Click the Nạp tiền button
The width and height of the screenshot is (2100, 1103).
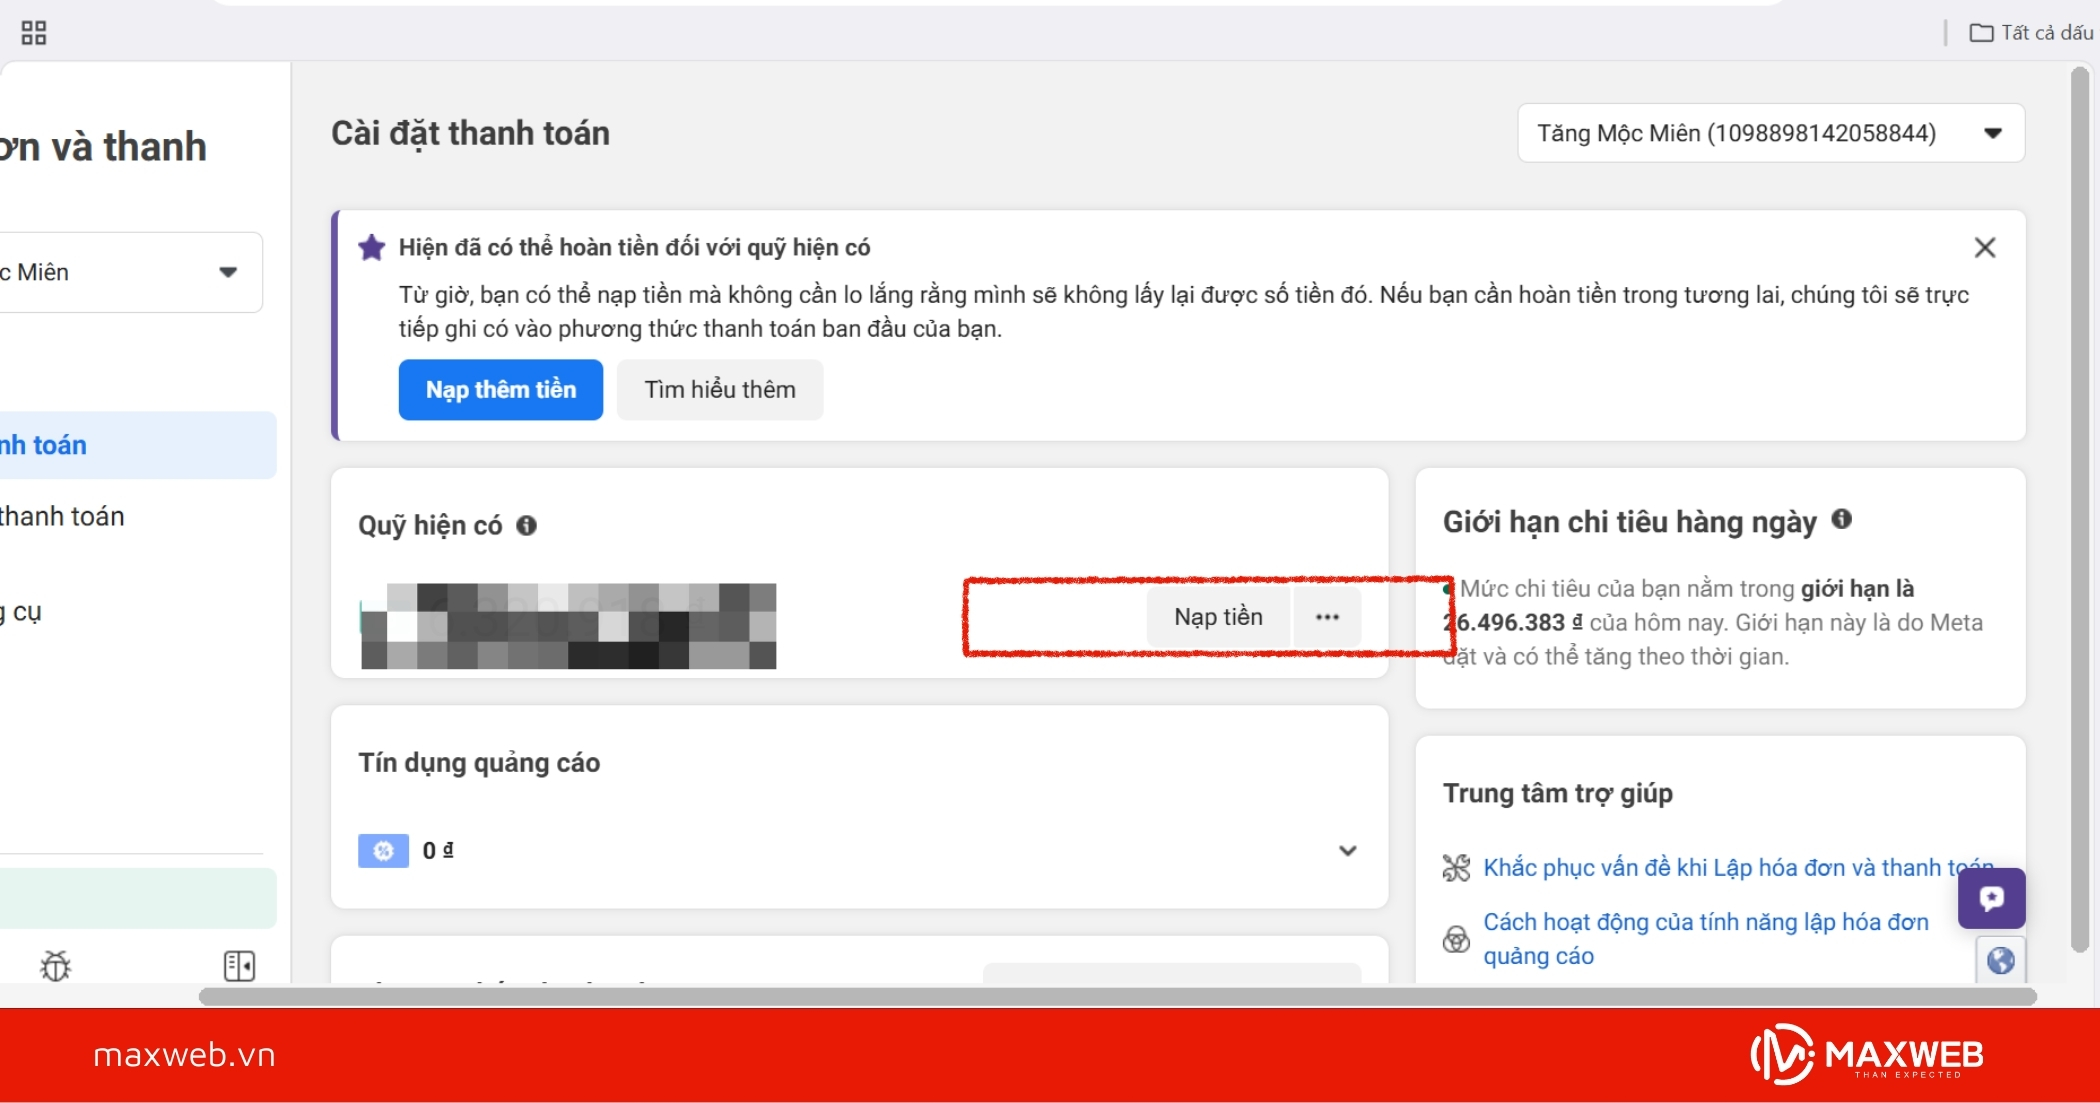pos(1218,617)
